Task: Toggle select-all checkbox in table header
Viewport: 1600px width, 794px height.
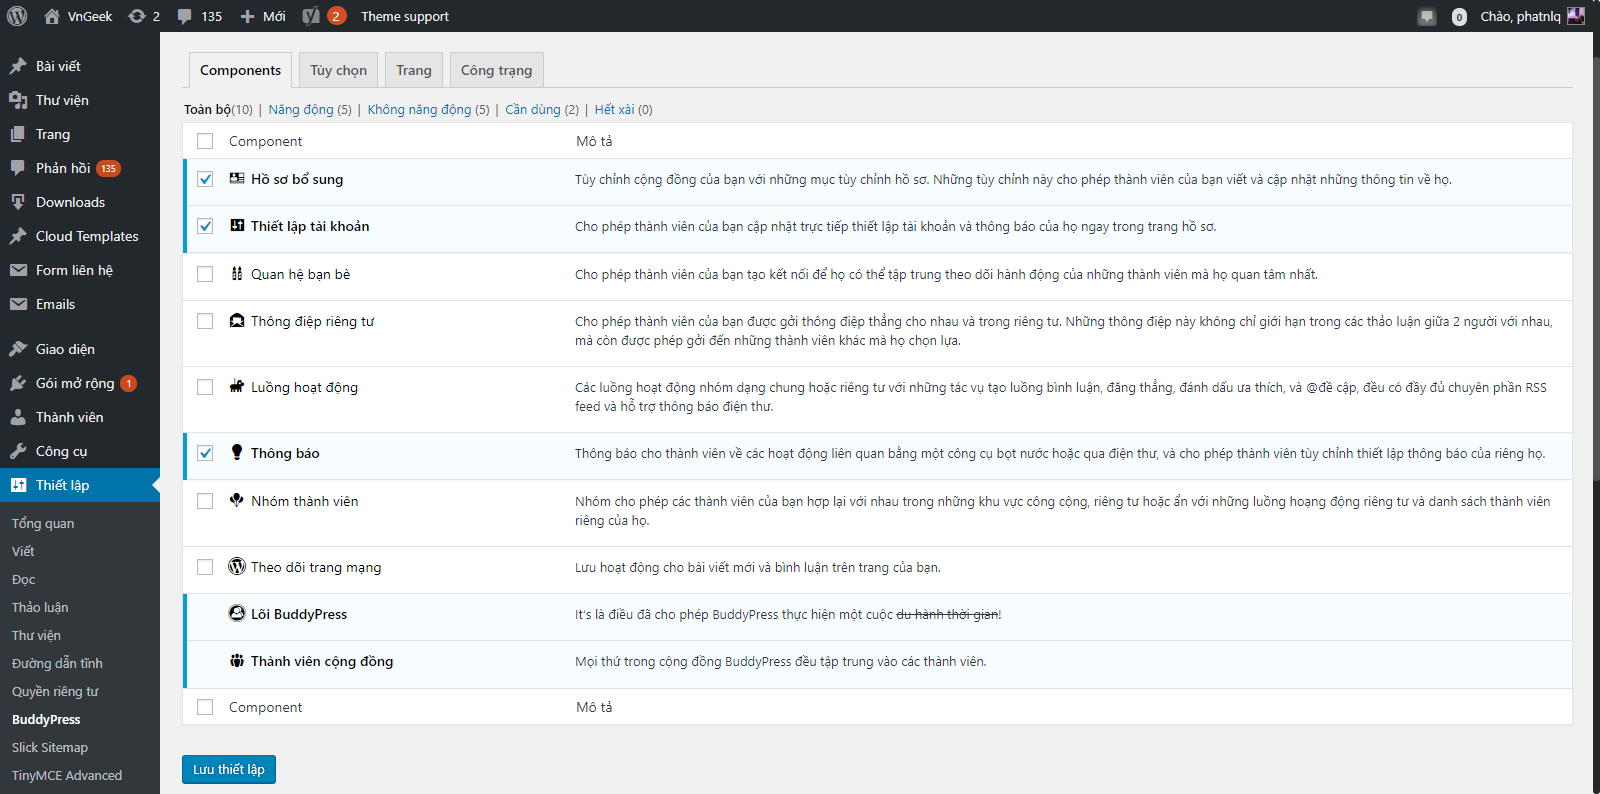Action: [x=205, y=141]
